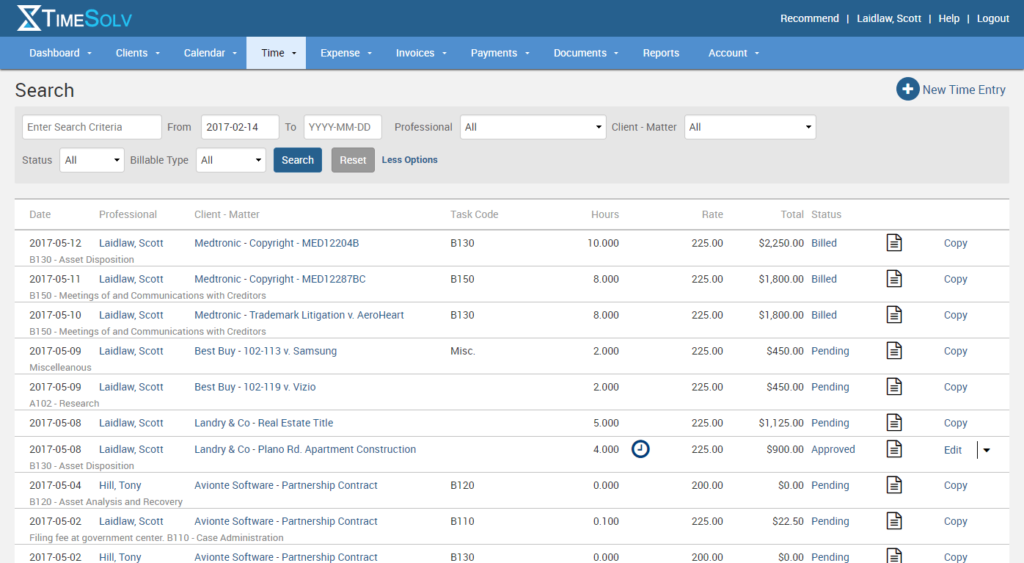
Task: Open the Clients menu
Action: tap(137, 53)
